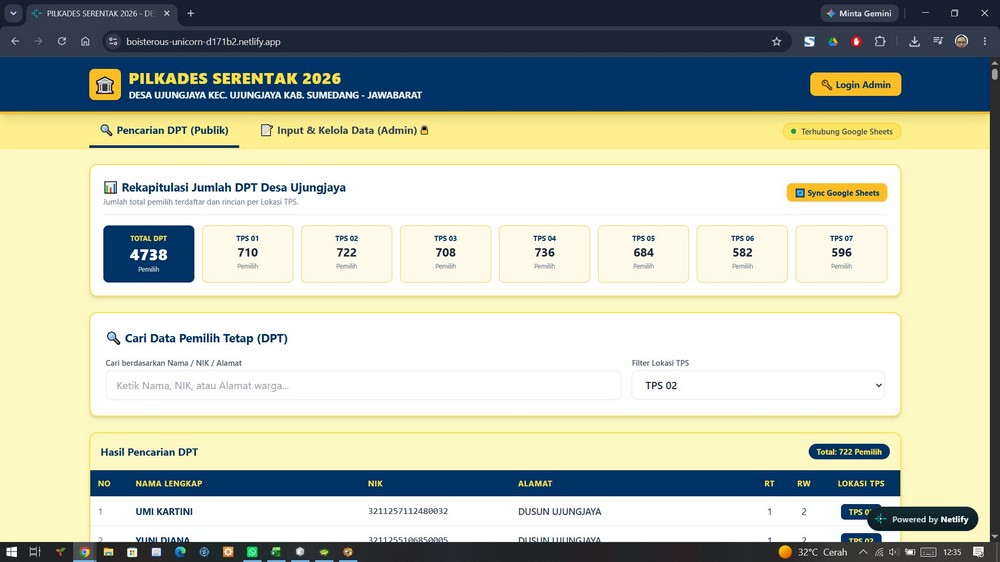Click the TPS 01 card with 710 voters
Image resolution: width=1000 pixels, height=562 pixels.
click(247, 254)
